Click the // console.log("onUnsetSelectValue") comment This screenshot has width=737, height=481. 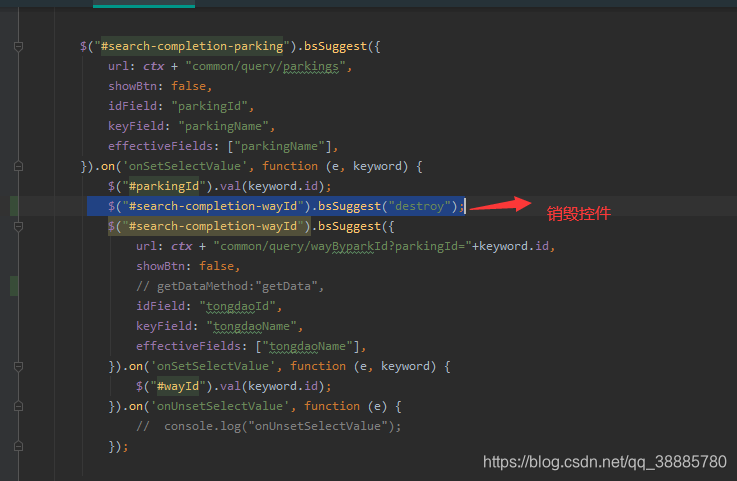[268, 426]
